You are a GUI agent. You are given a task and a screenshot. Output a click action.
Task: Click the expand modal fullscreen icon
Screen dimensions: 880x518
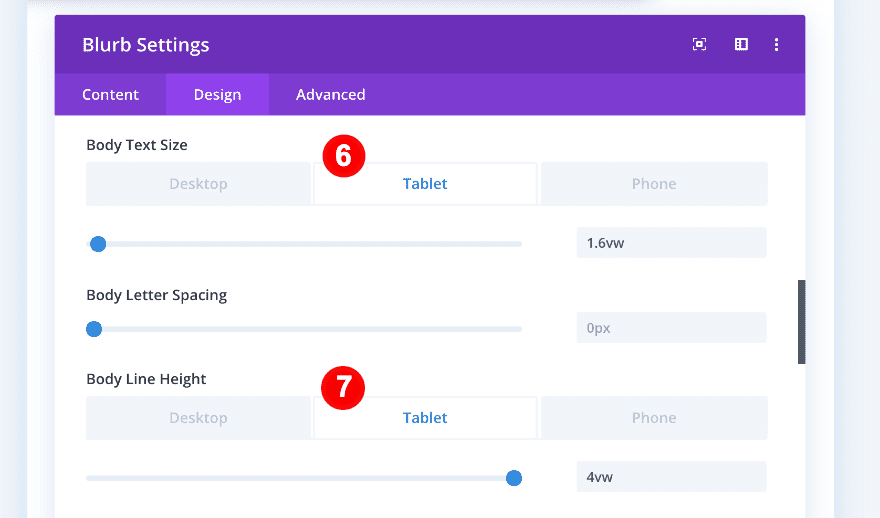point(699,44)
